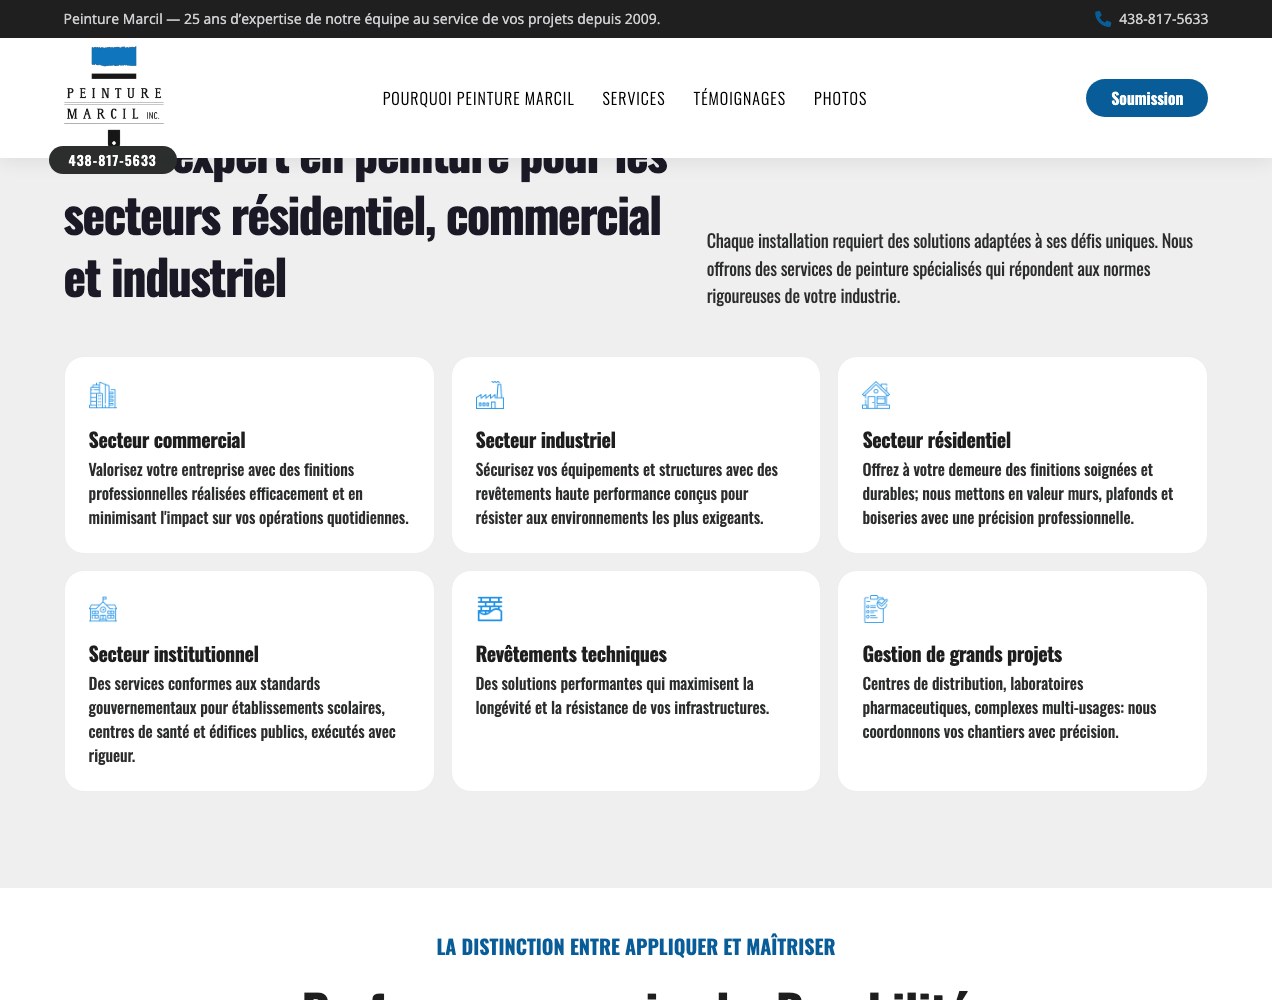Select the Gestion de grands projets heading

[x=962, y=654]
